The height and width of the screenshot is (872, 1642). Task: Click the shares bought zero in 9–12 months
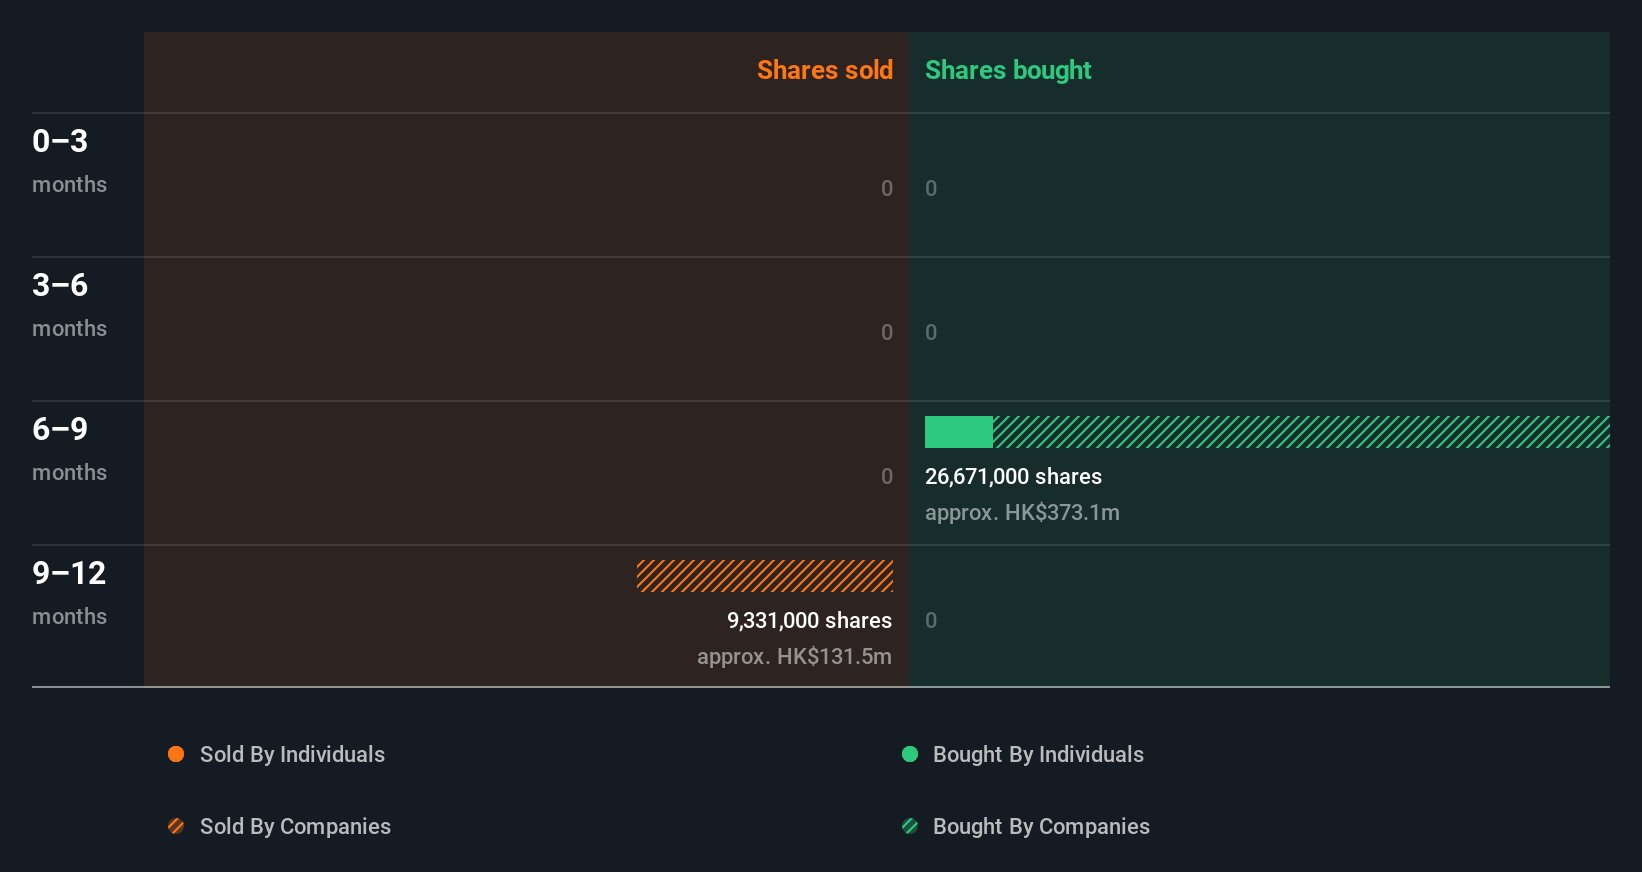tap(931, 620)
